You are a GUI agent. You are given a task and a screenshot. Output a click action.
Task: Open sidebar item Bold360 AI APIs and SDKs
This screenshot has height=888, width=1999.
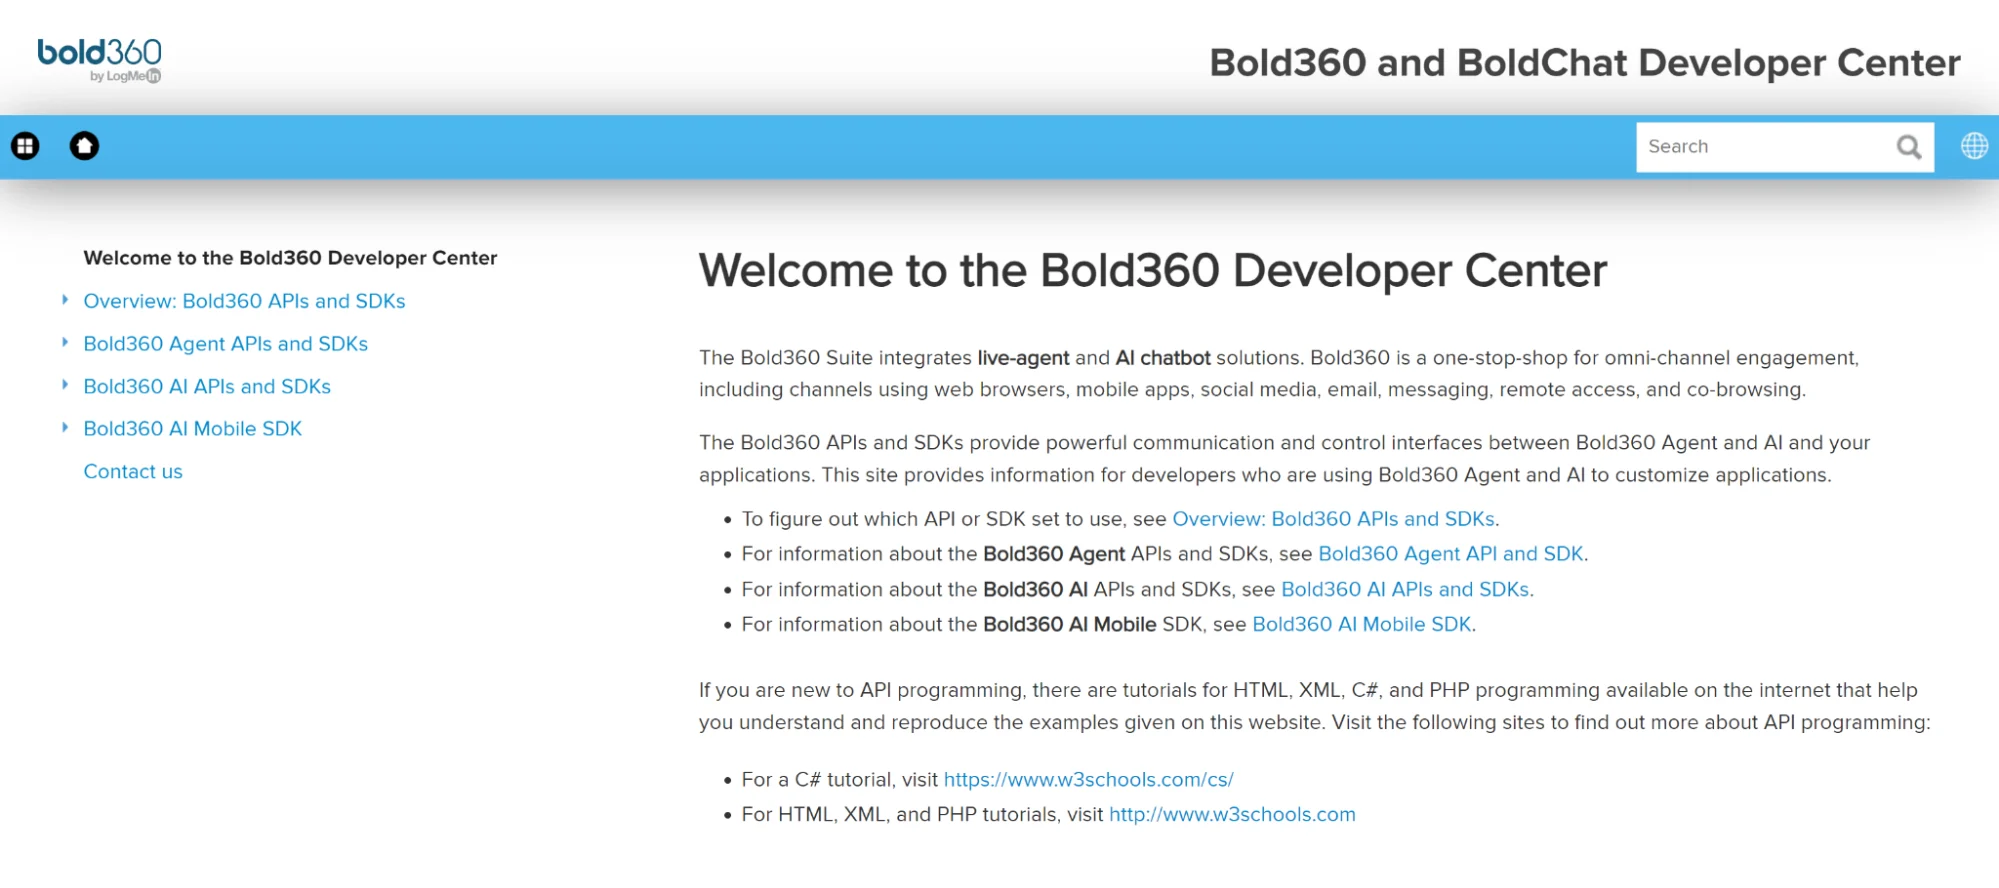pos(207,386)
